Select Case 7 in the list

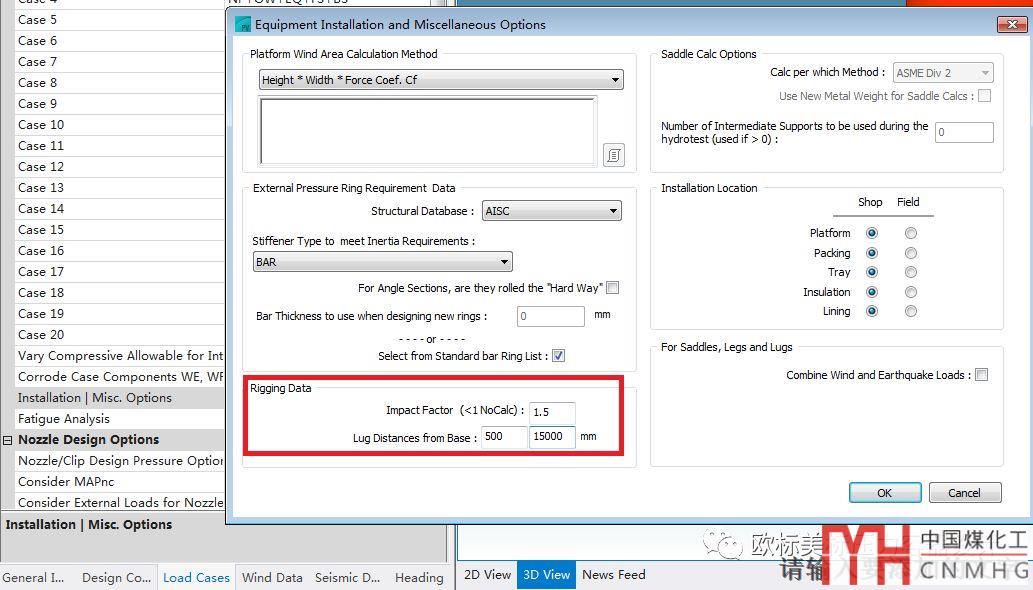pos(119,62)
